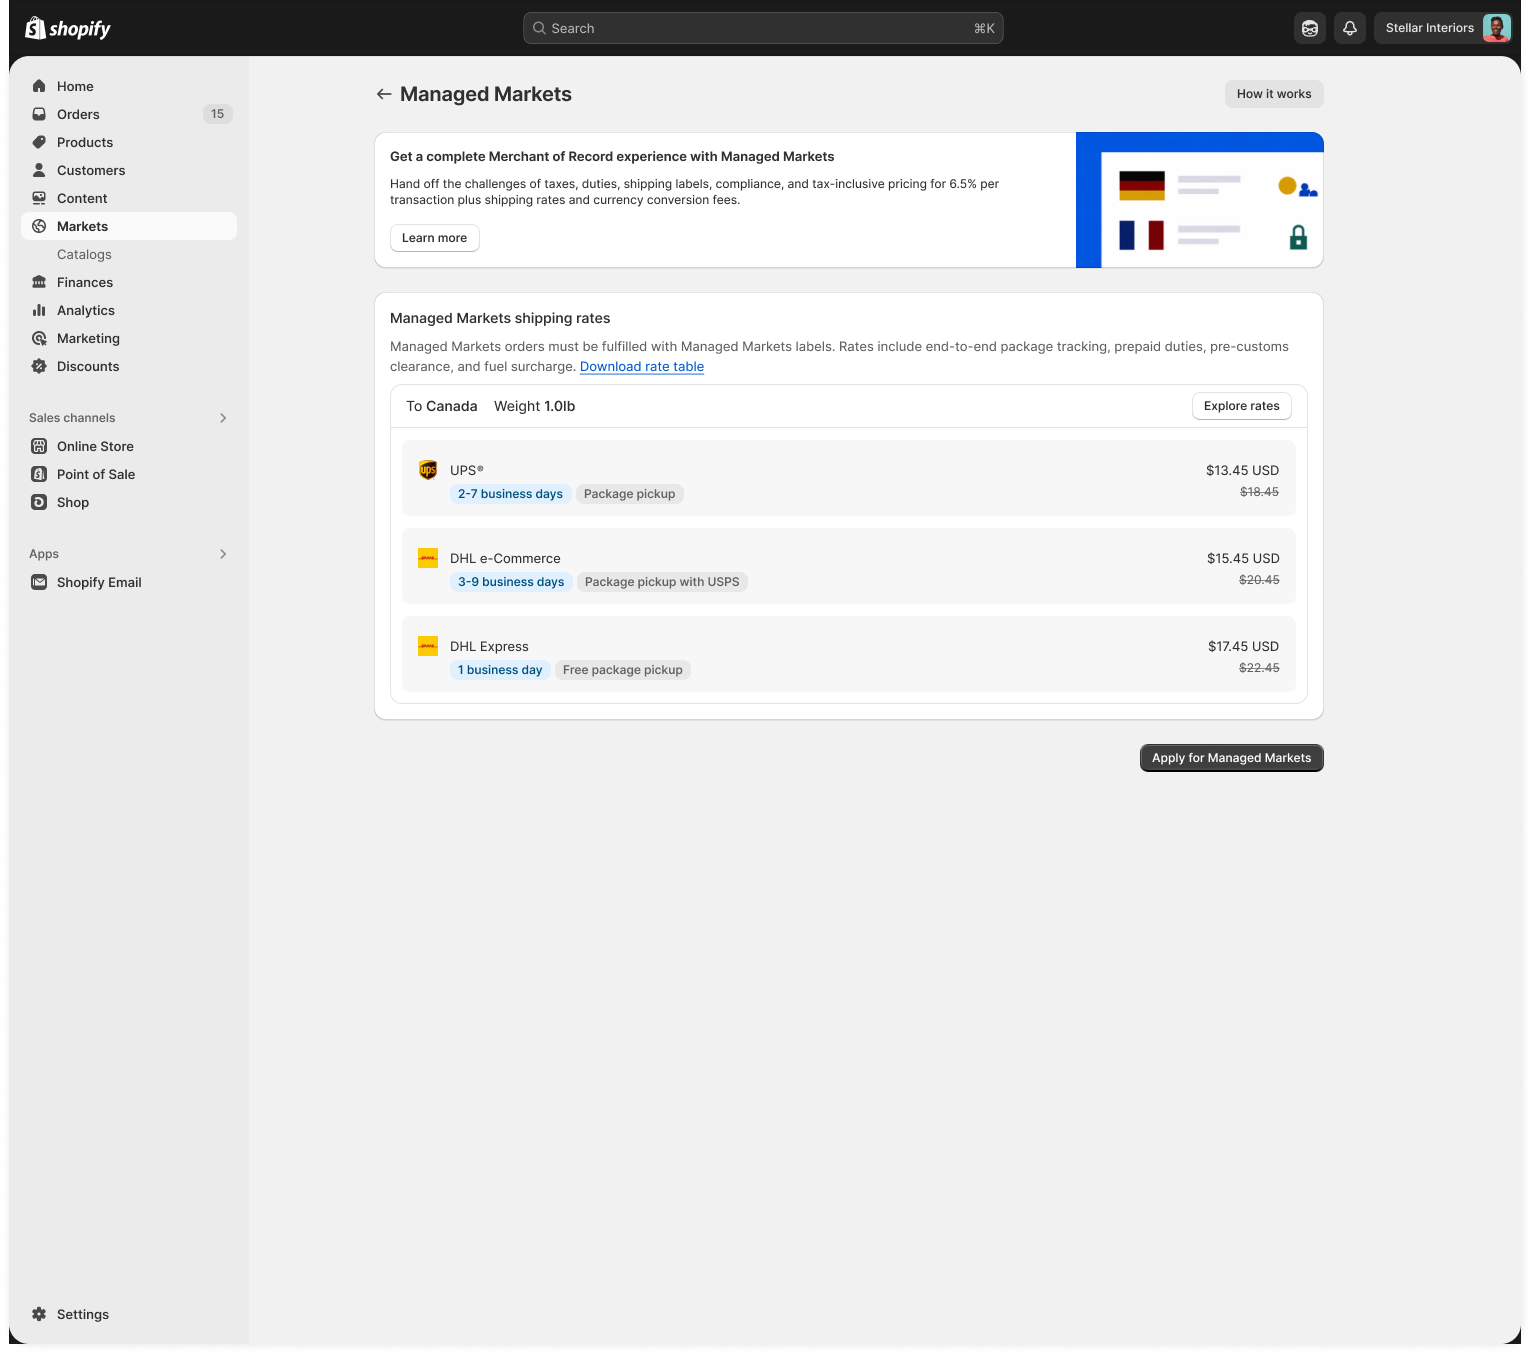Image resolution: width=1532 pixels, height=1355 pixels.
Task: Click the Shopify logo
Action: point(68,28)
